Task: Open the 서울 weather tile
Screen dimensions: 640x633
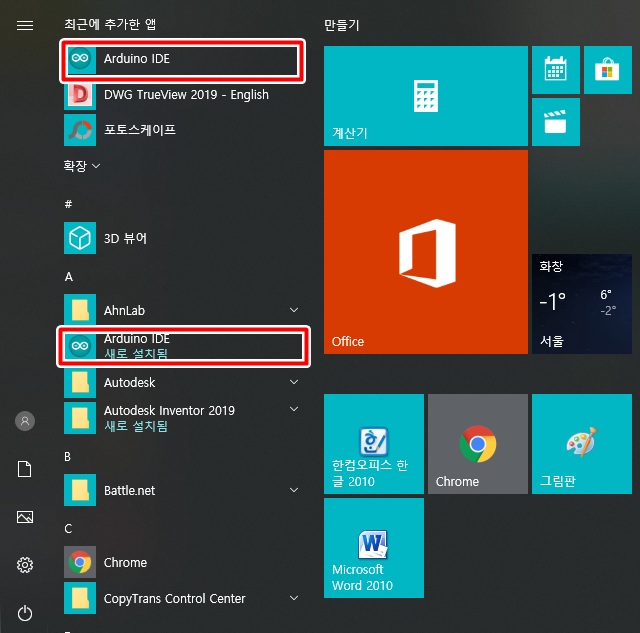Action: [582, 304]
